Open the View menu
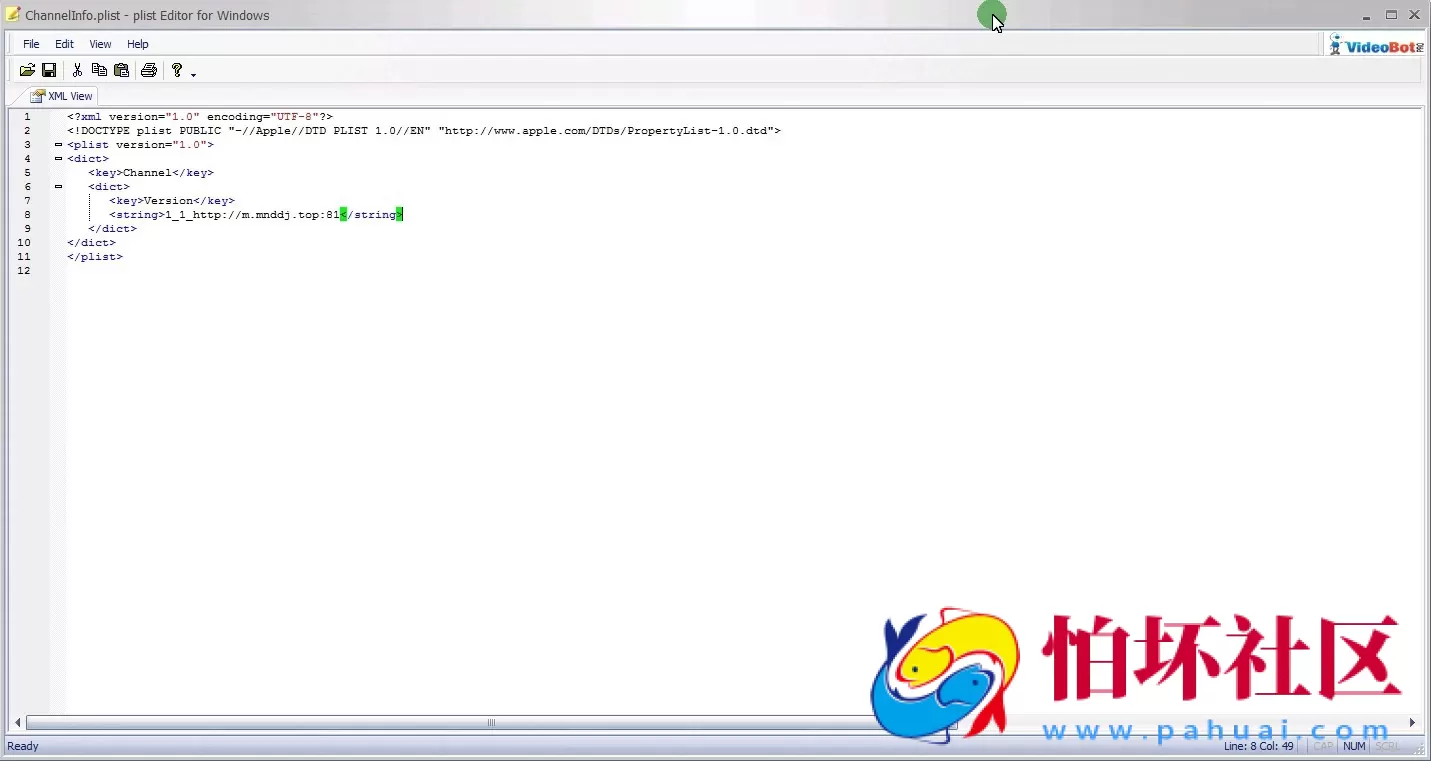This screenshot has width=1431, height=761. (100, 44)
